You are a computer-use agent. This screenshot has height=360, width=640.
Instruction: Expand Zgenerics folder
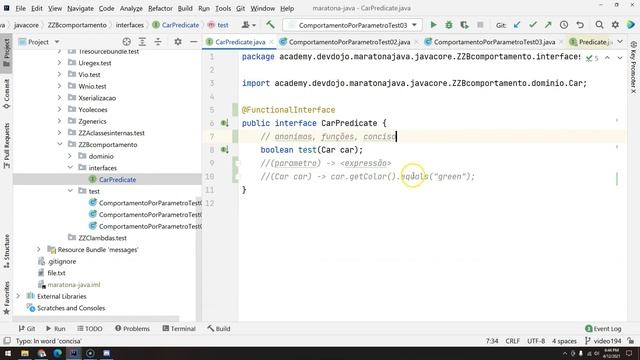[x=60, y=121]
